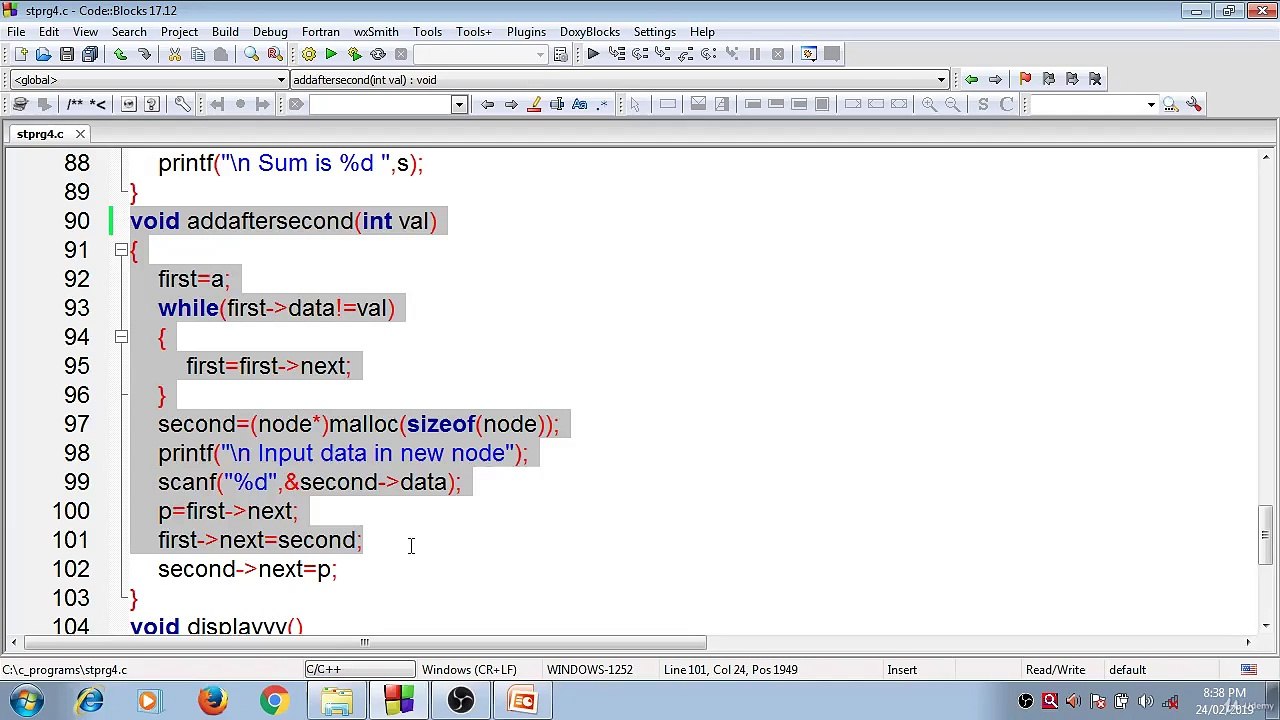Build the project with gear icon
This screenshot has width=1280, height=720.
[x=308, y=54]
